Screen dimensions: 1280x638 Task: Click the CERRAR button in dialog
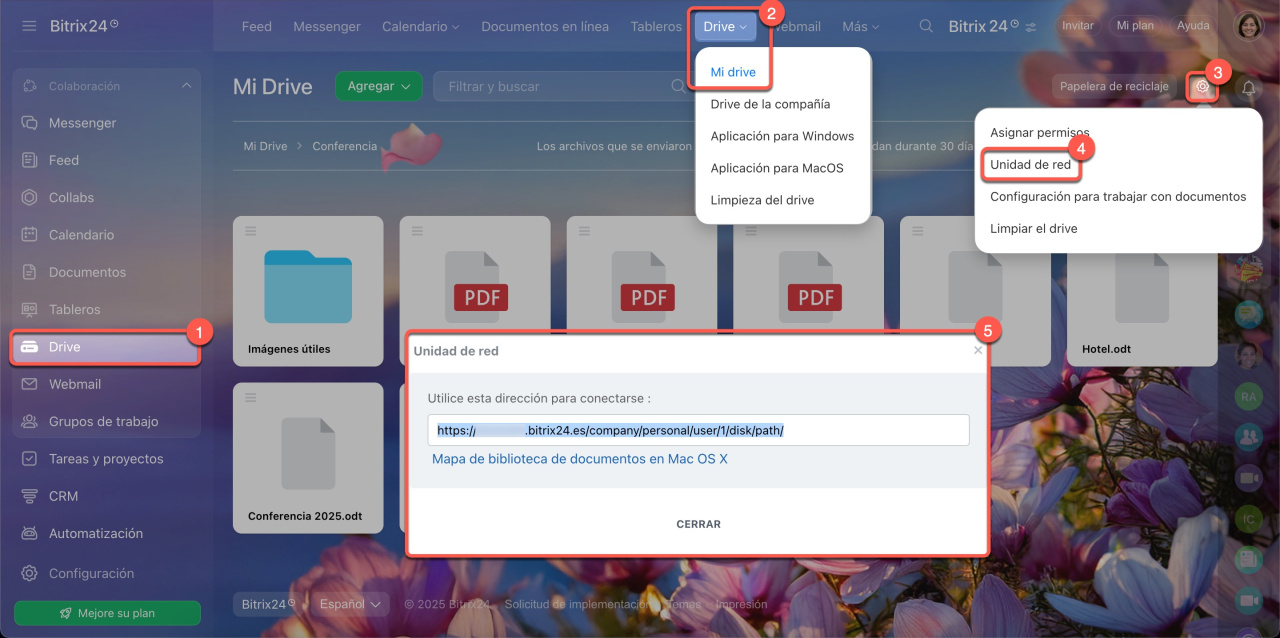[x=698, y=524]
